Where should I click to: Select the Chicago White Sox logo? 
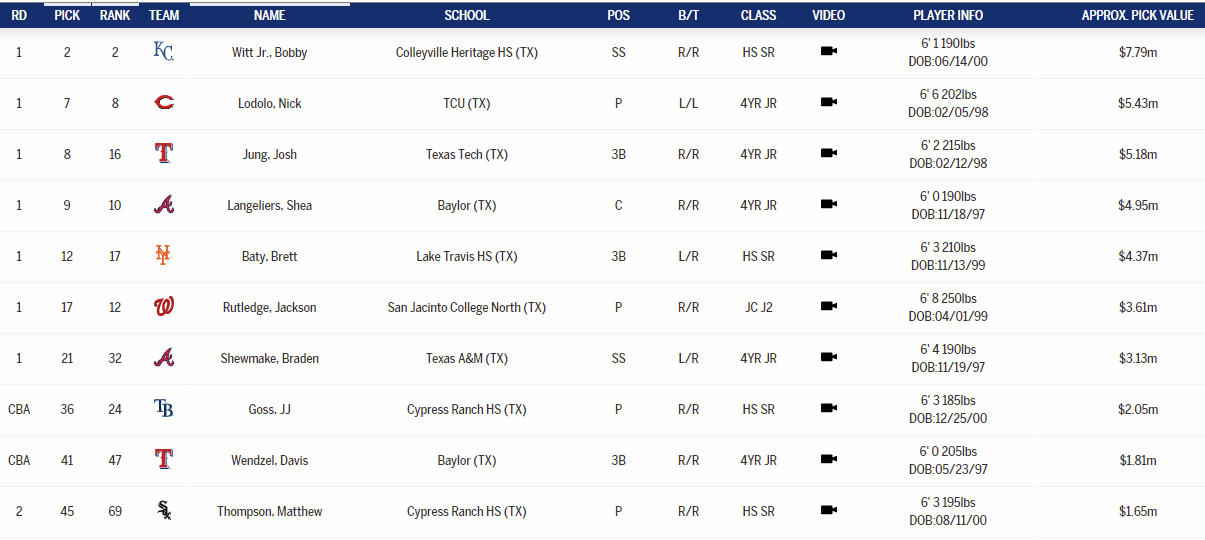pos(164,511)
